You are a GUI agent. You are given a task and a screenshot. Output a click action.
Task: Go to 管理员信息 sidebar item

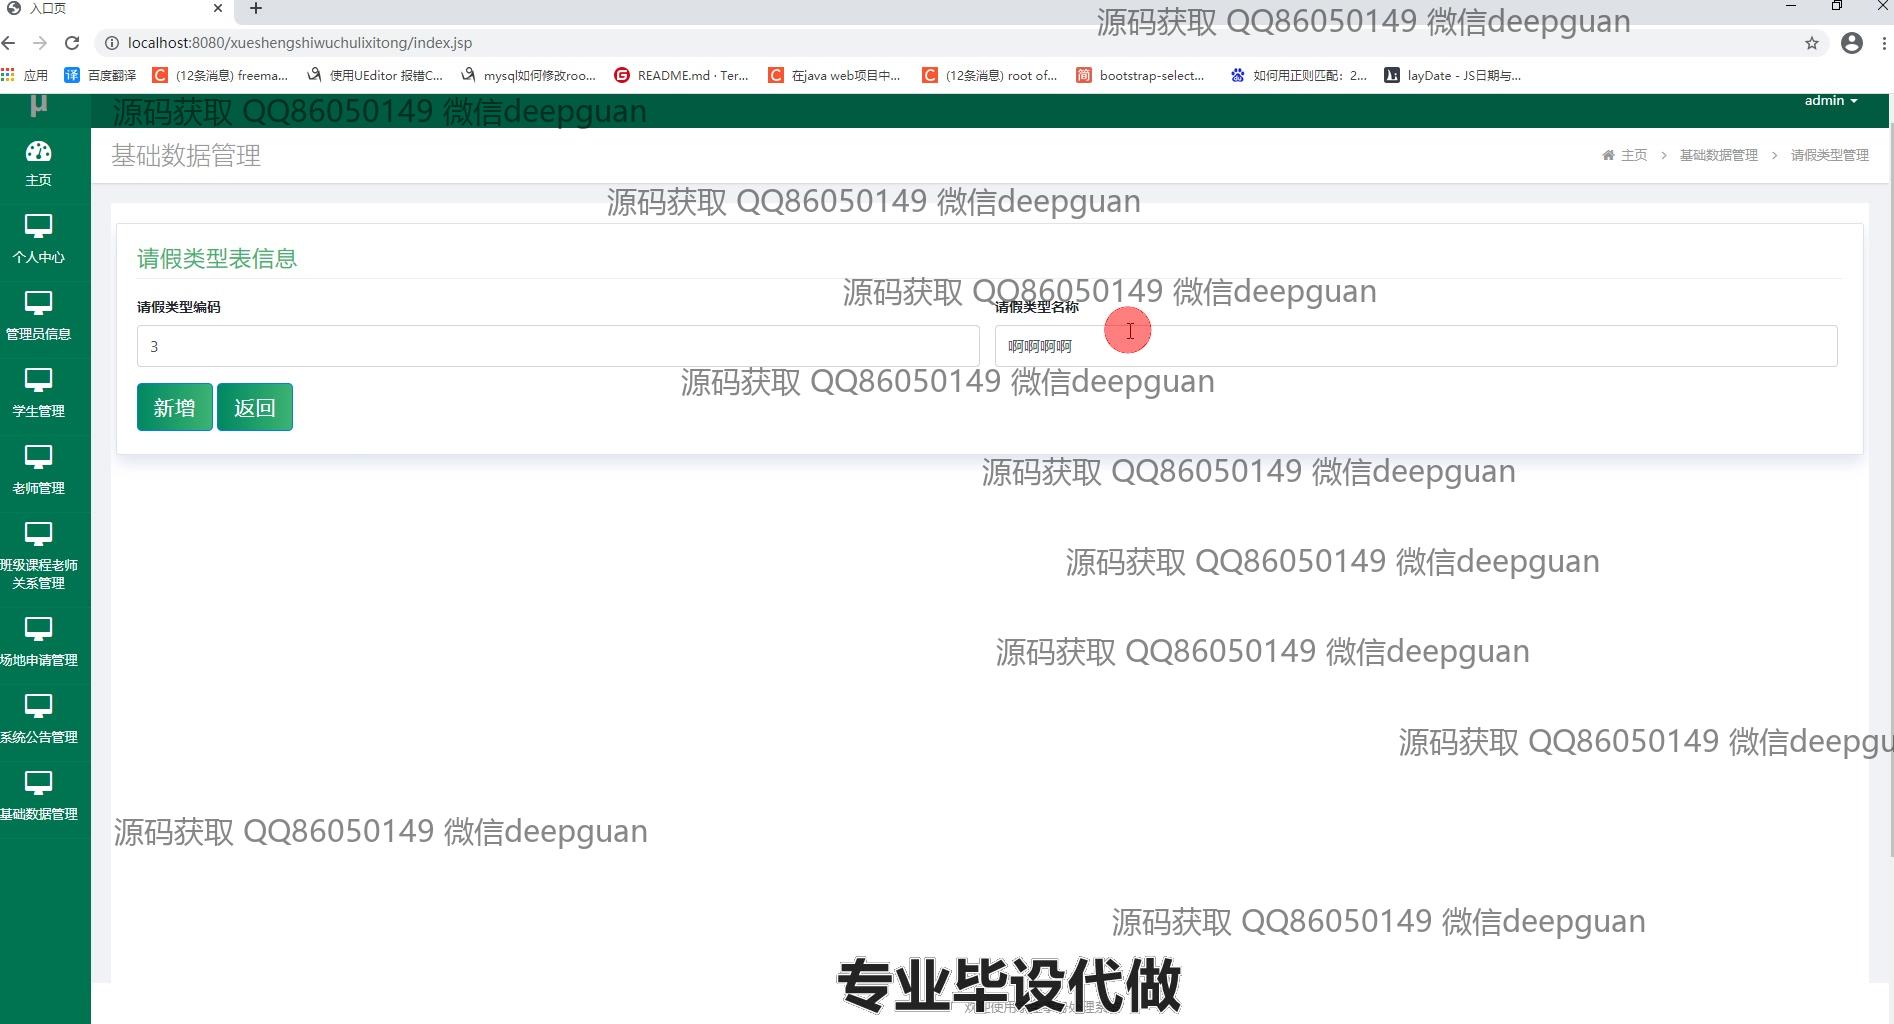(38, 316)
